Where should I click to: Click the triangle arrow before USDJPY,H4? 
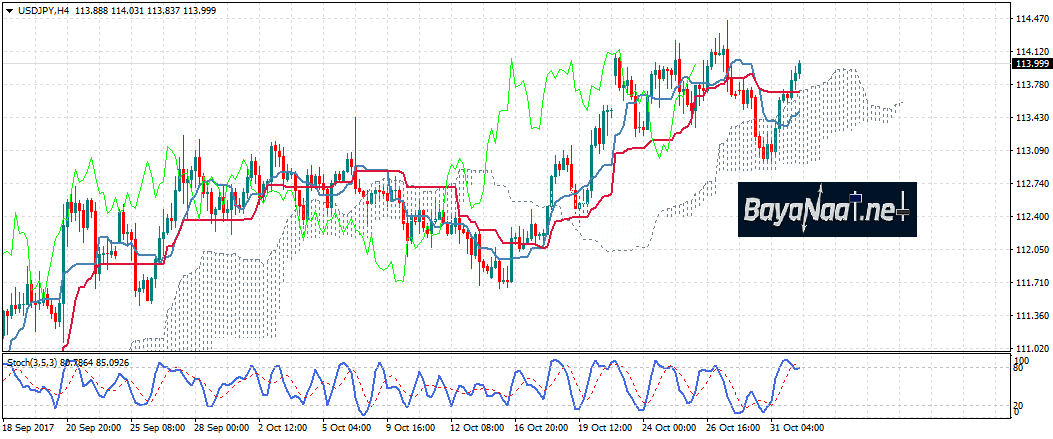click(x=8, y=9)
